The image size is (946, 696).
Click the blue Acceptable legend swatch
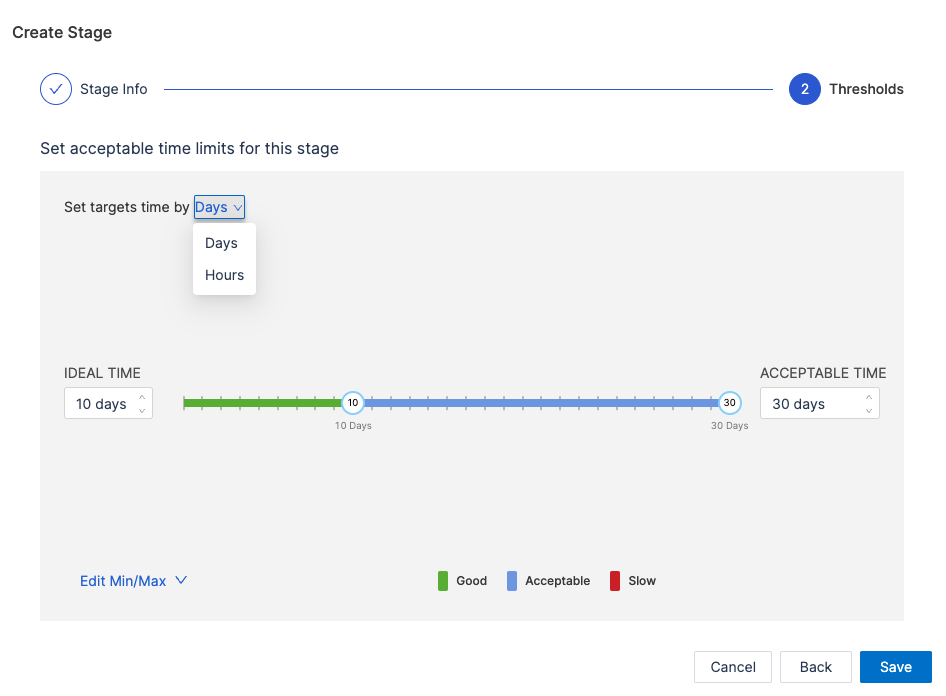[x=512, y=581]
